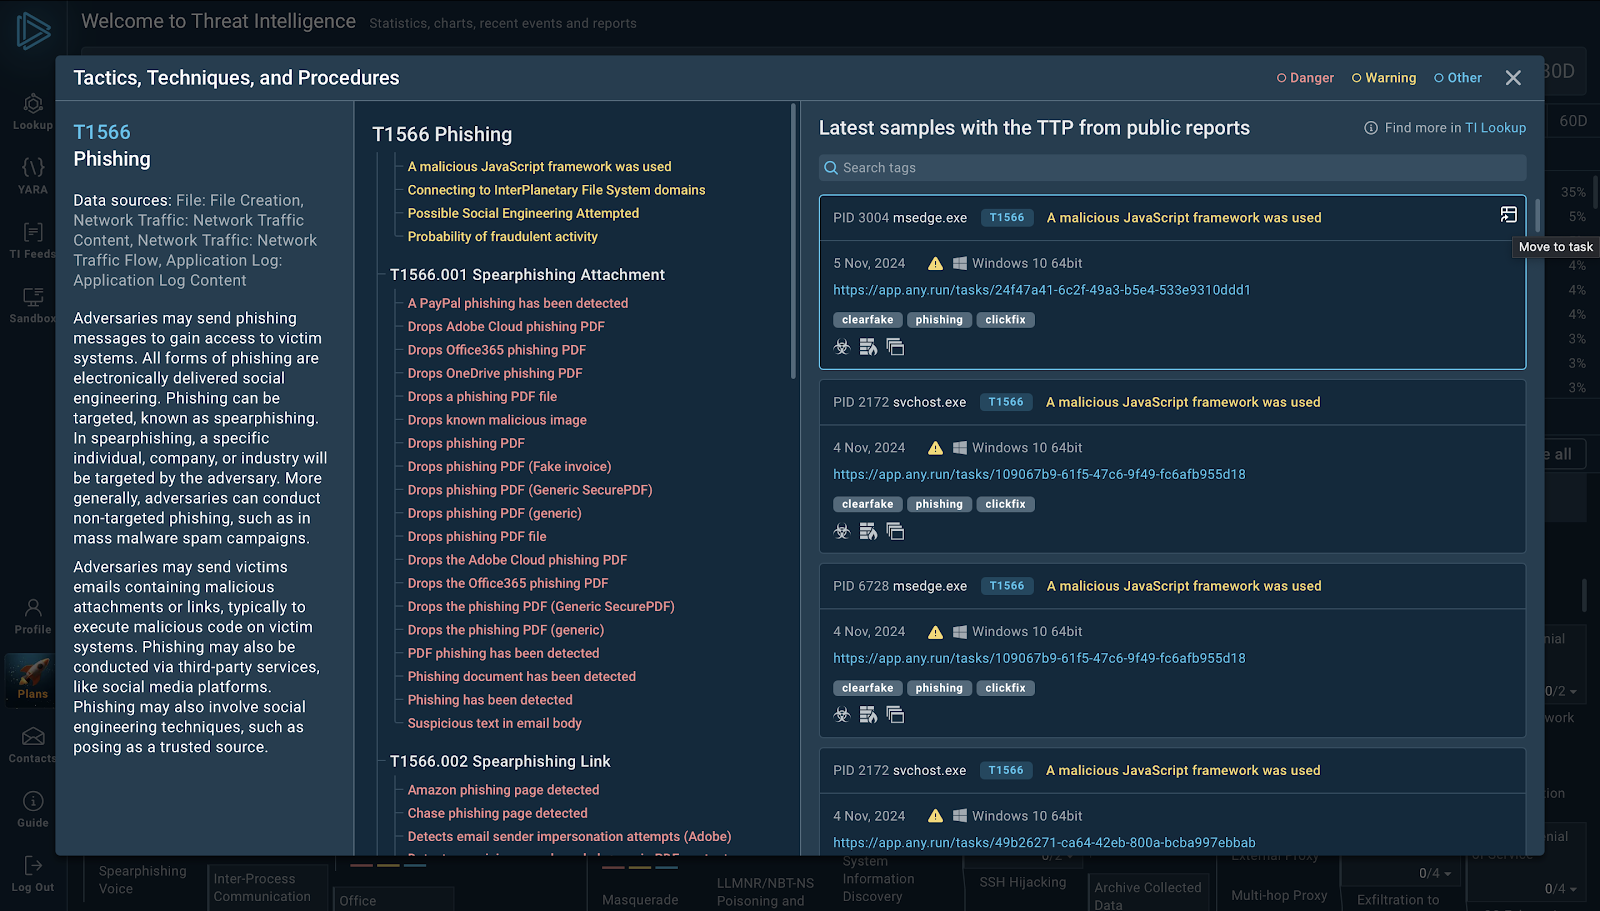Click the stacked windows icon in PID 3004 card
This screenshot has width=1600, height=911.
click(895, 347)
